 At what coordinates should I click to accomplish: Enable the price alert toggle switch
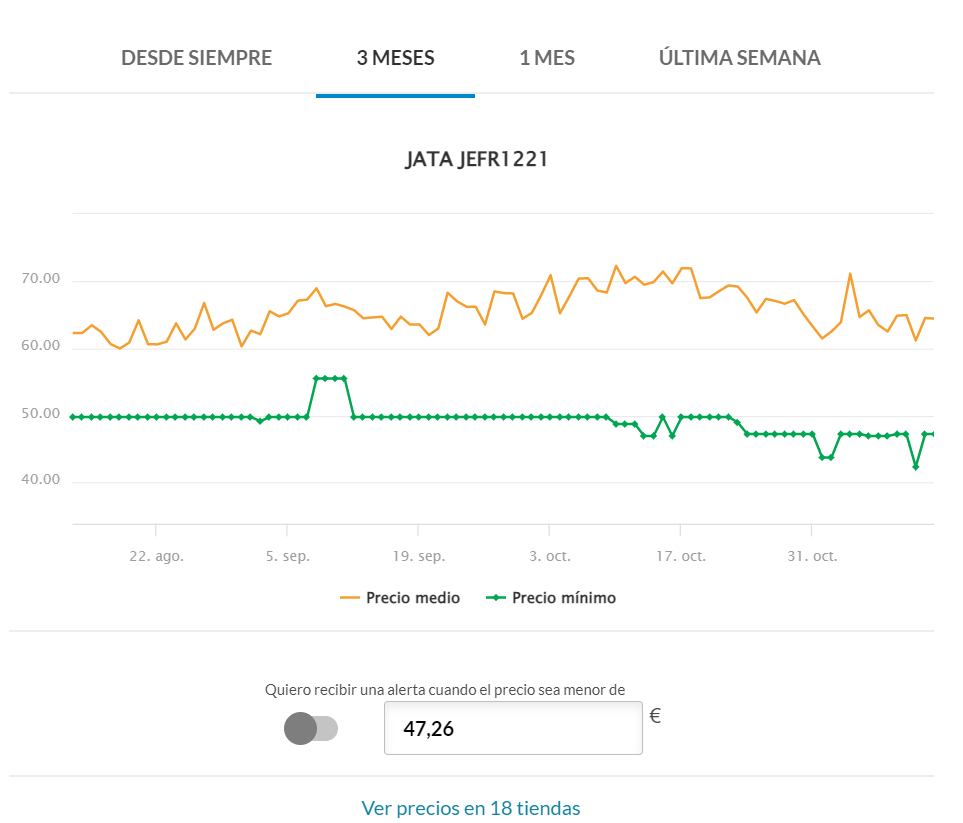tap(311, 728)
